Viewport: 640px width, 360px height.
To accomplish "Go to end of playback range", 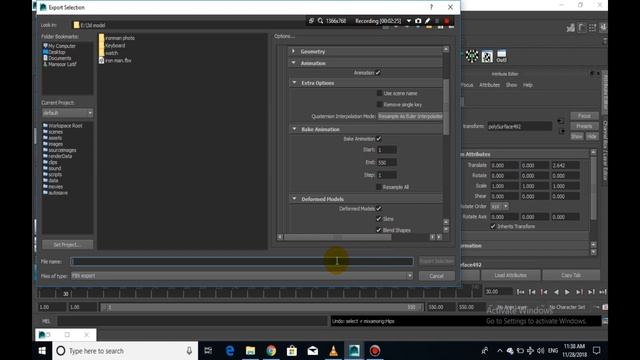I will coord(603,292).
